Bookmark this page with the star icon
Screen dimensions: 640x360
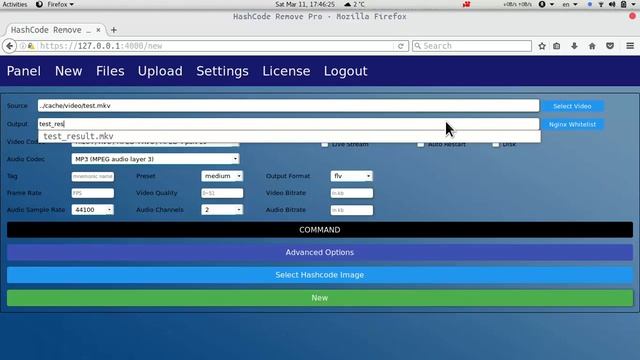pos(542,46)
